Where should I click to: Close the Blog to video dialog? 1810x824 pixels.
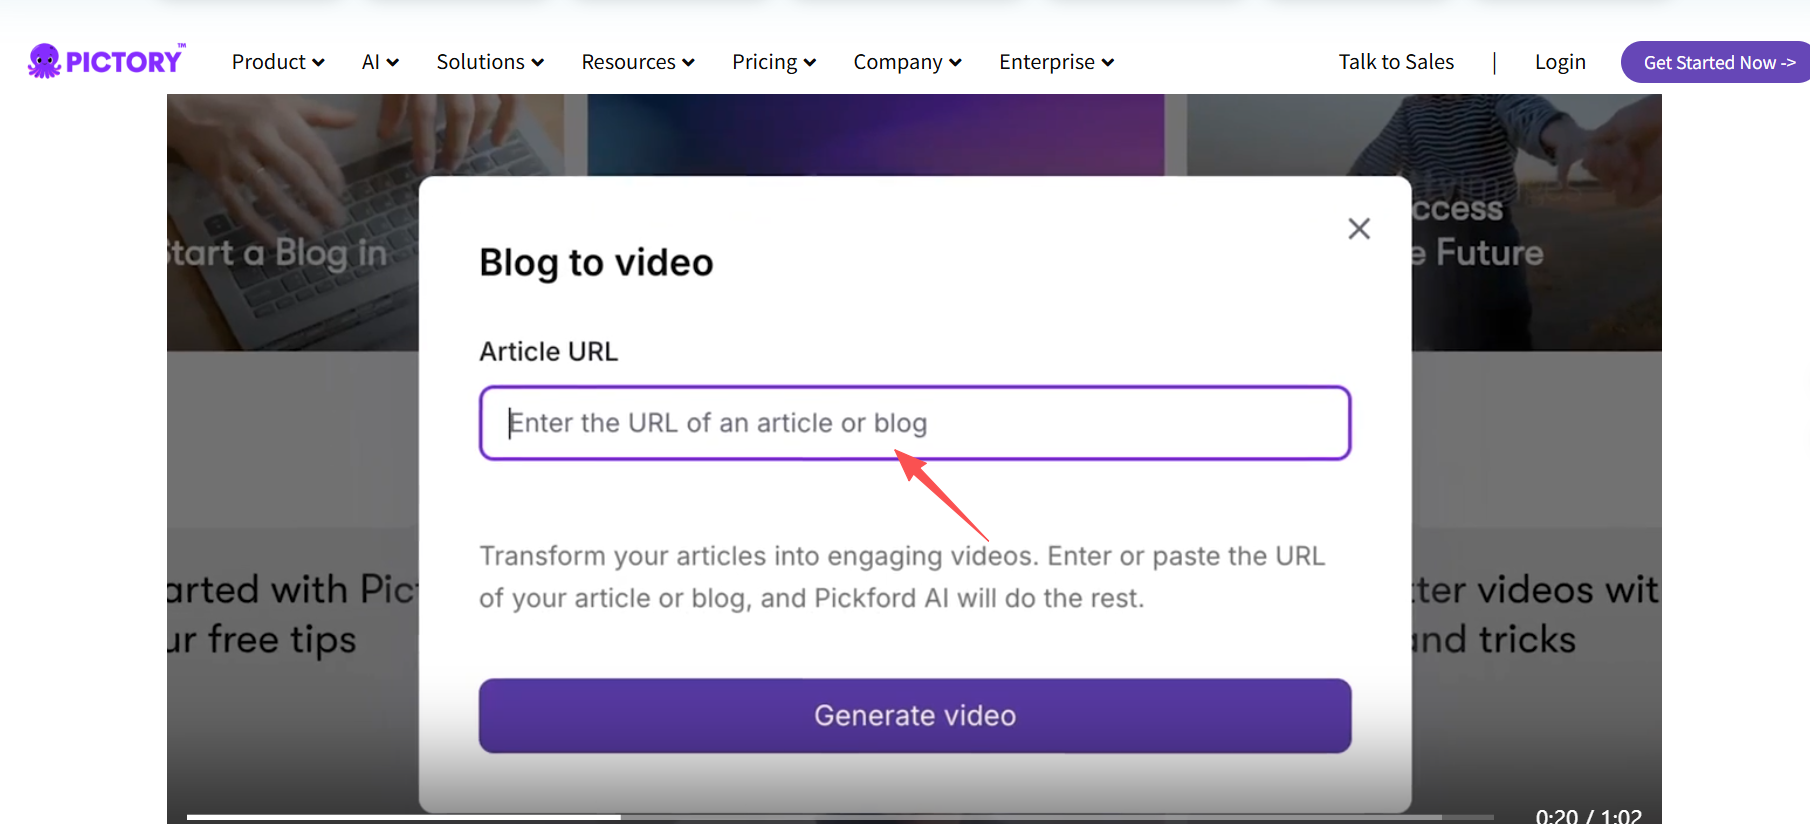pyautogui.click(x=1359, y=229)
